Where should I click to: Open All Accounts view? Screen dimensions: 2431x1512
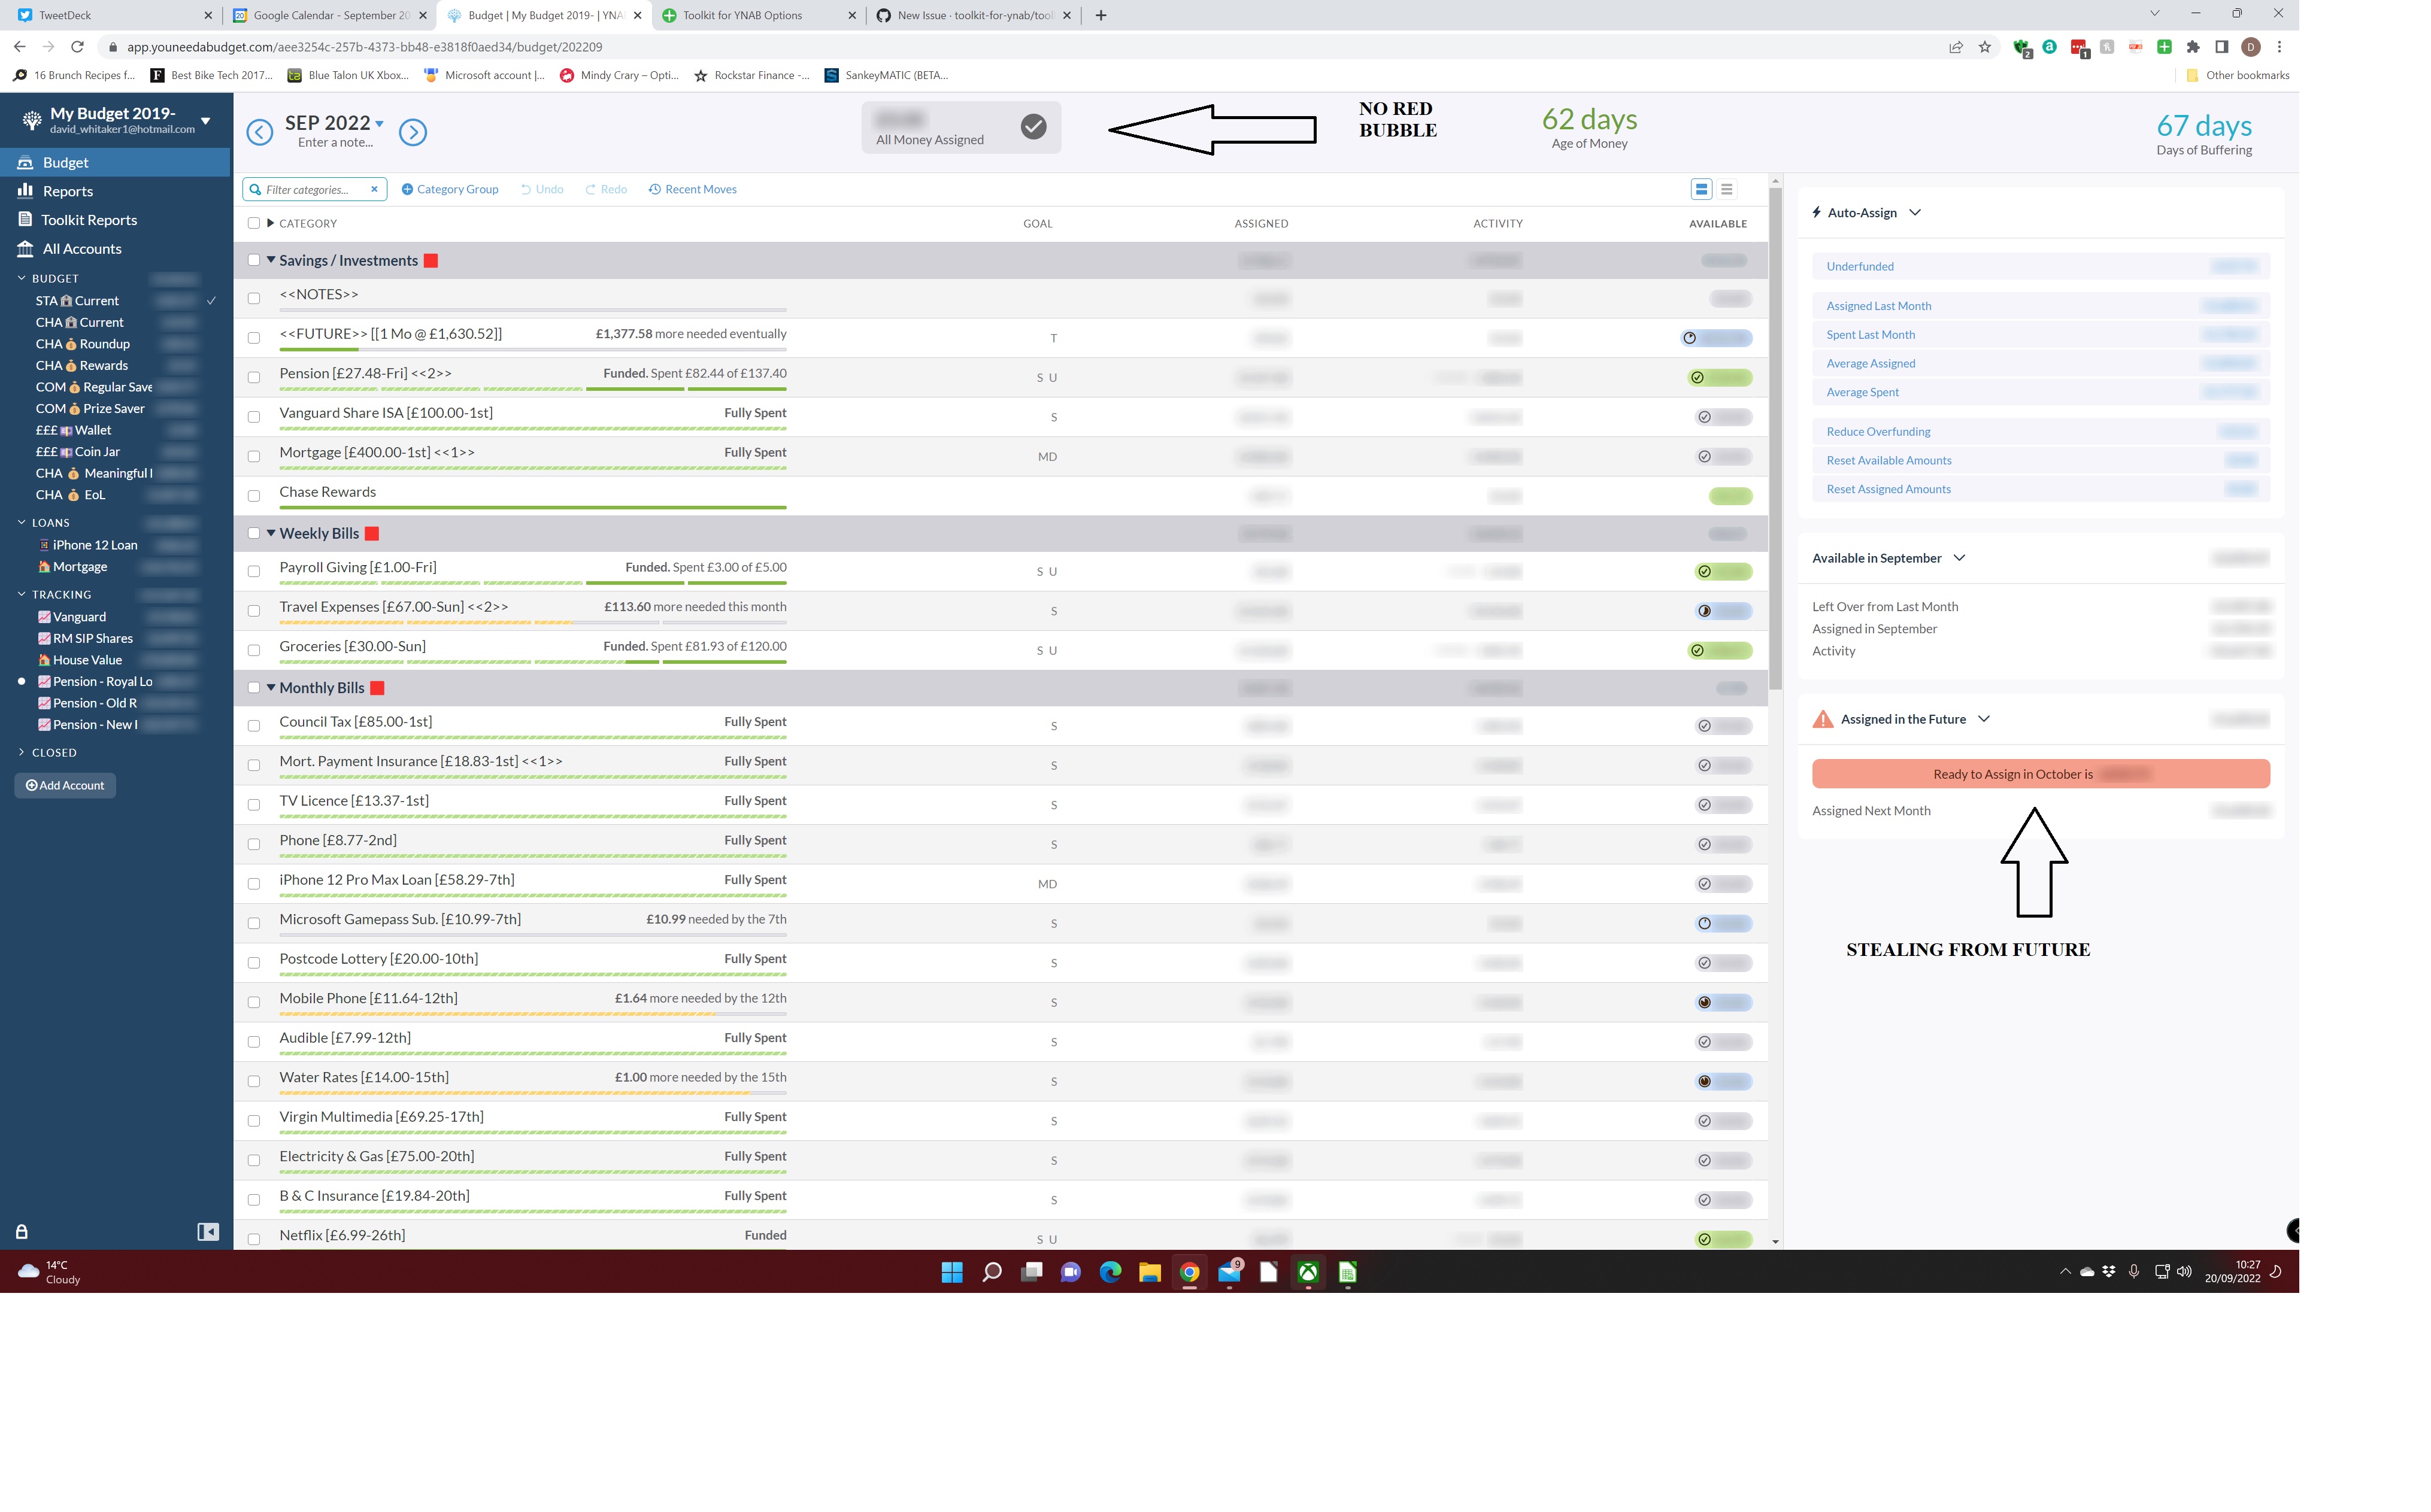coord(82,248)
